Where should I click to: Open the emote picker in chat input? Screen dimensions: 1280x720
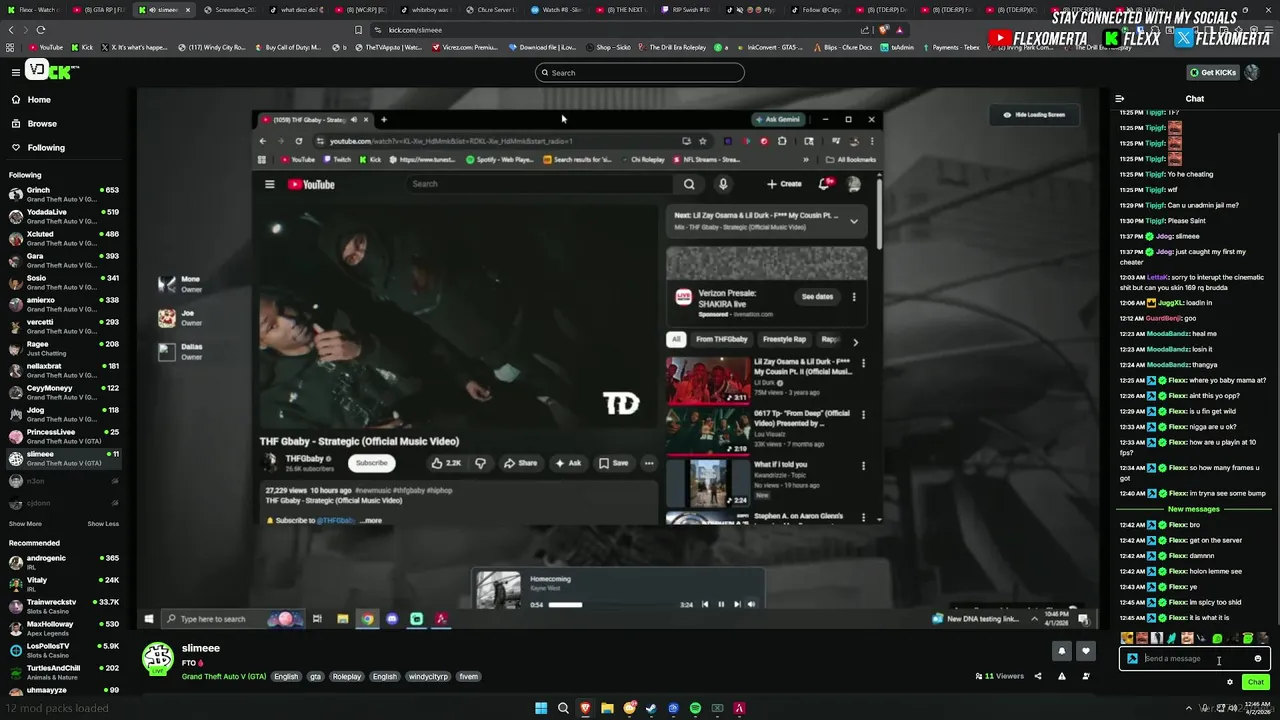tap(1258, 659)
